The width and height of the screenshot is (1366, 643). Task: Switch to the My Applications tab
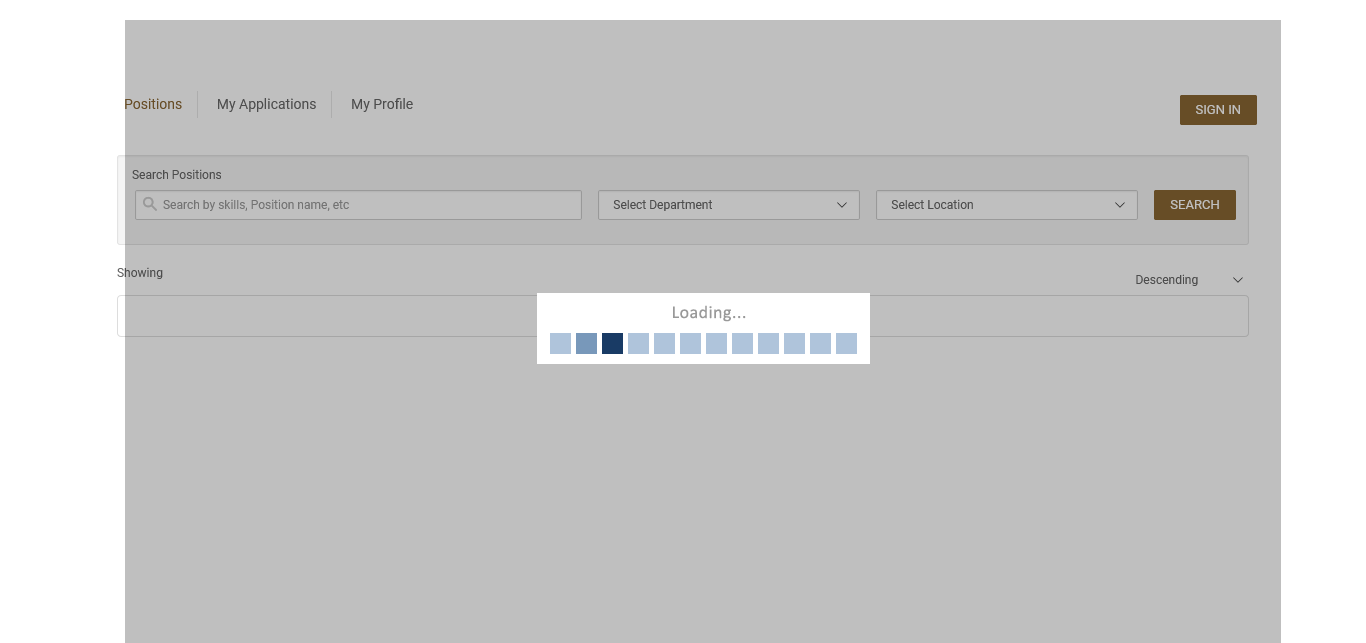pos(266,104)
